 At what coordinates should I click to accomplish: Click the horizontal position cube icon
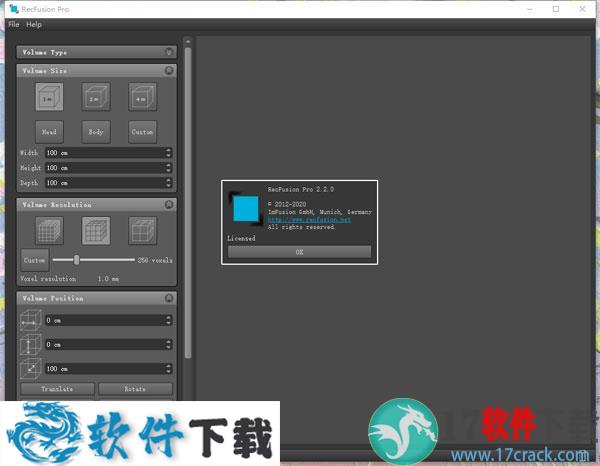[31, 320]
